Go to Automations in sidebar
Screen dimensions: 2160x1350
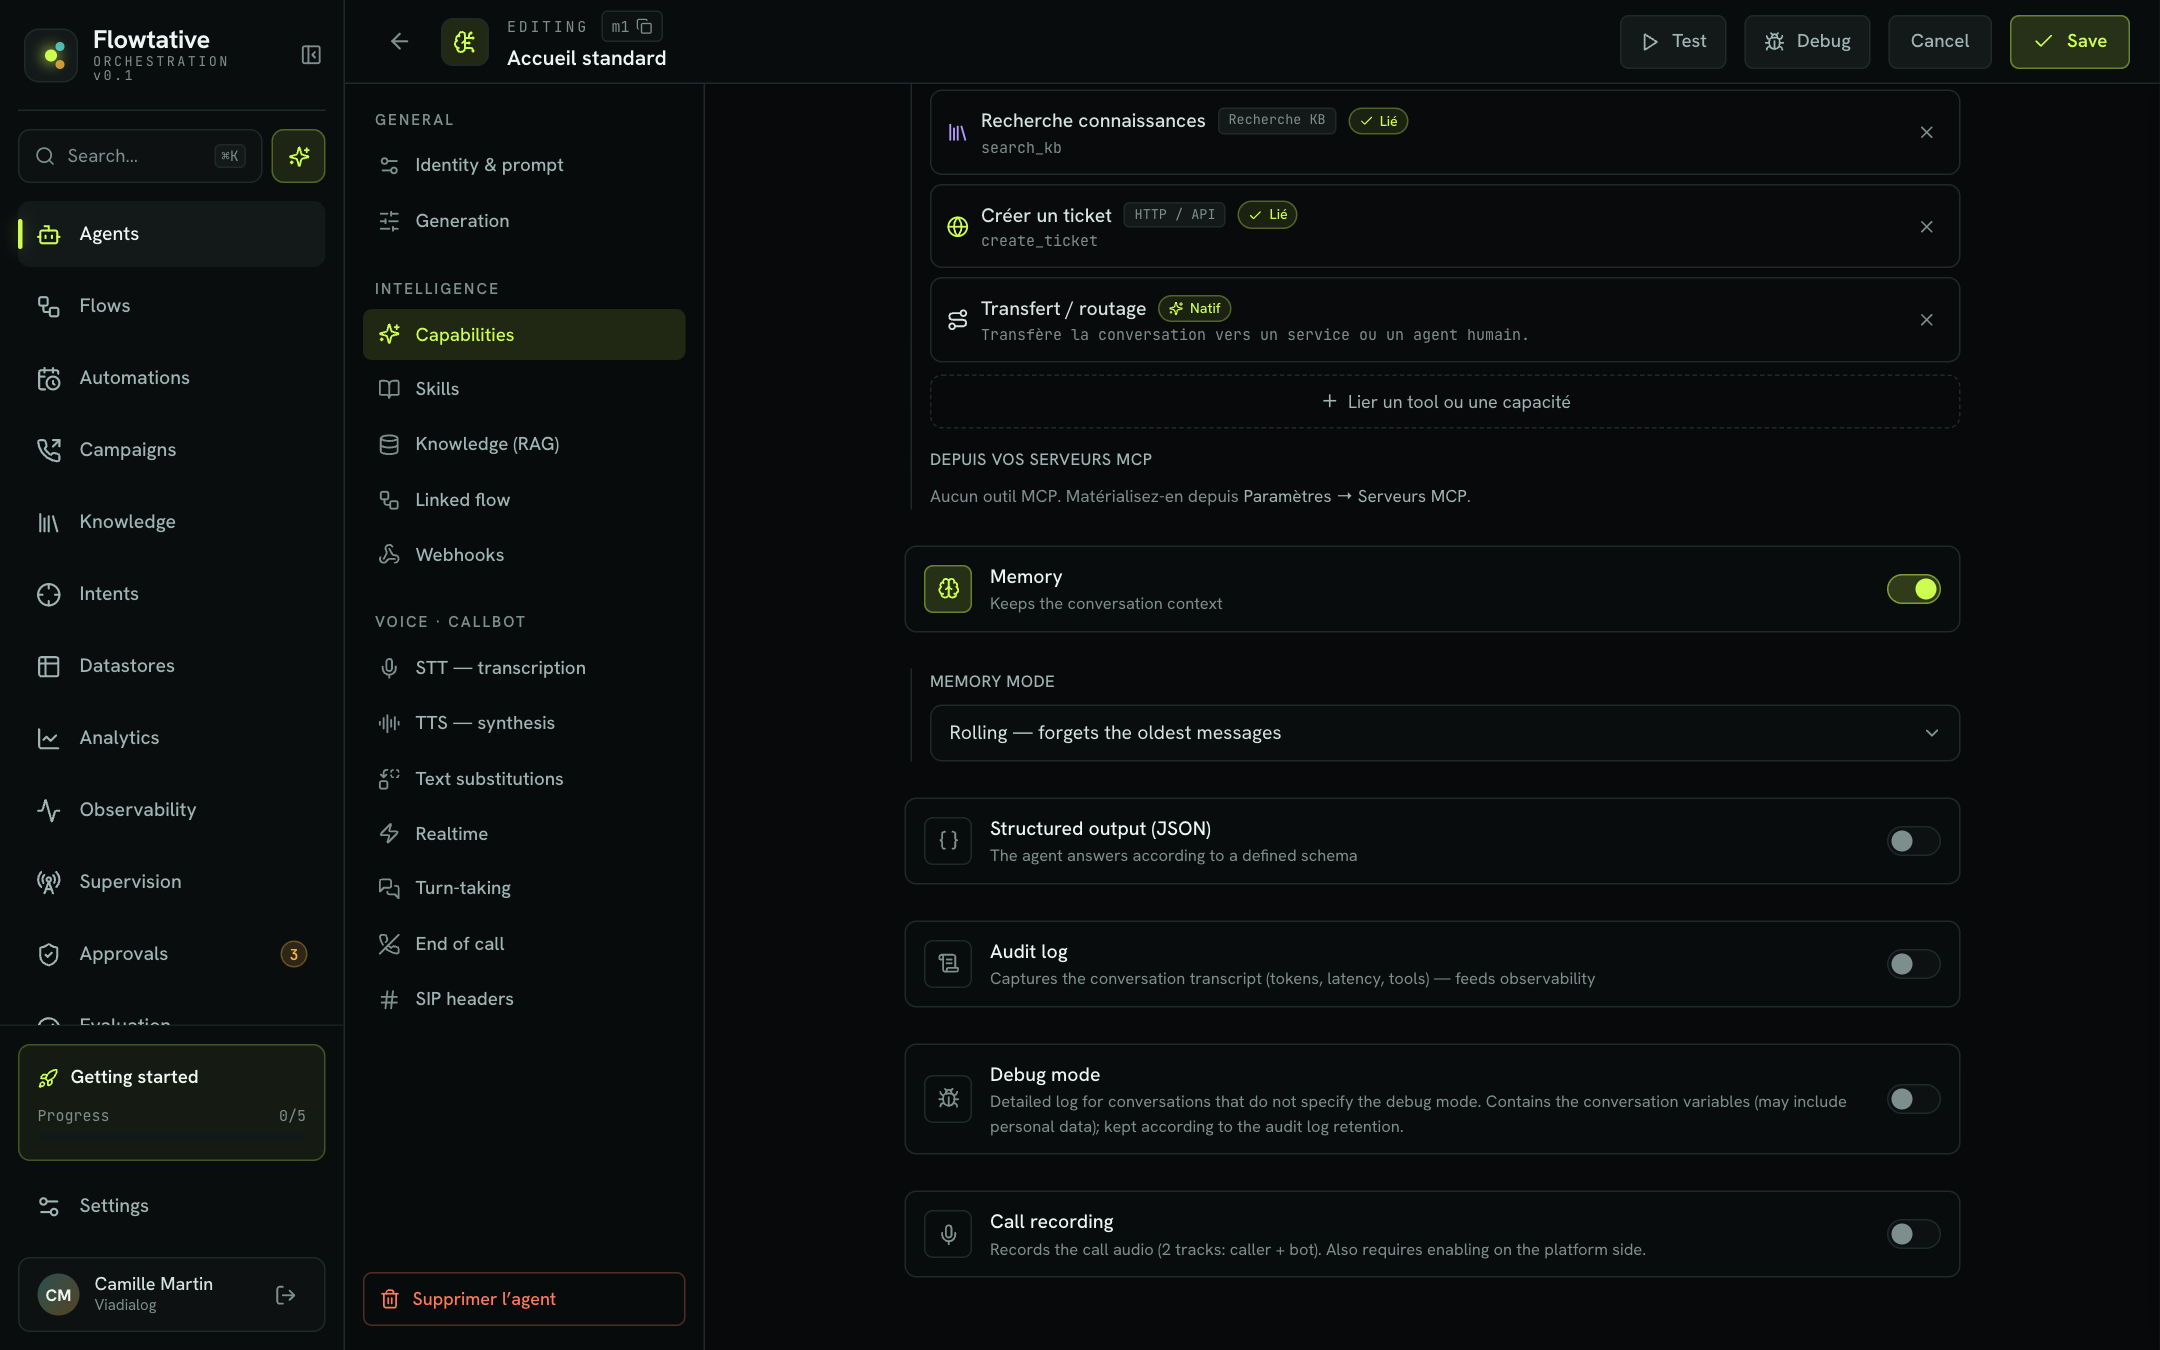(172, 378)
